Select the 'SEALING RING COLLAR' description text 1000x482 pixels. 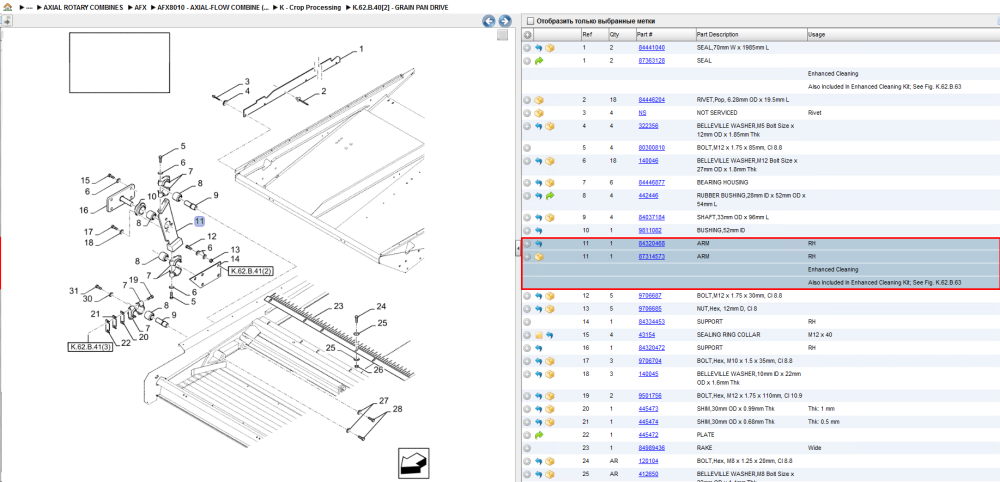pos(729,335)
